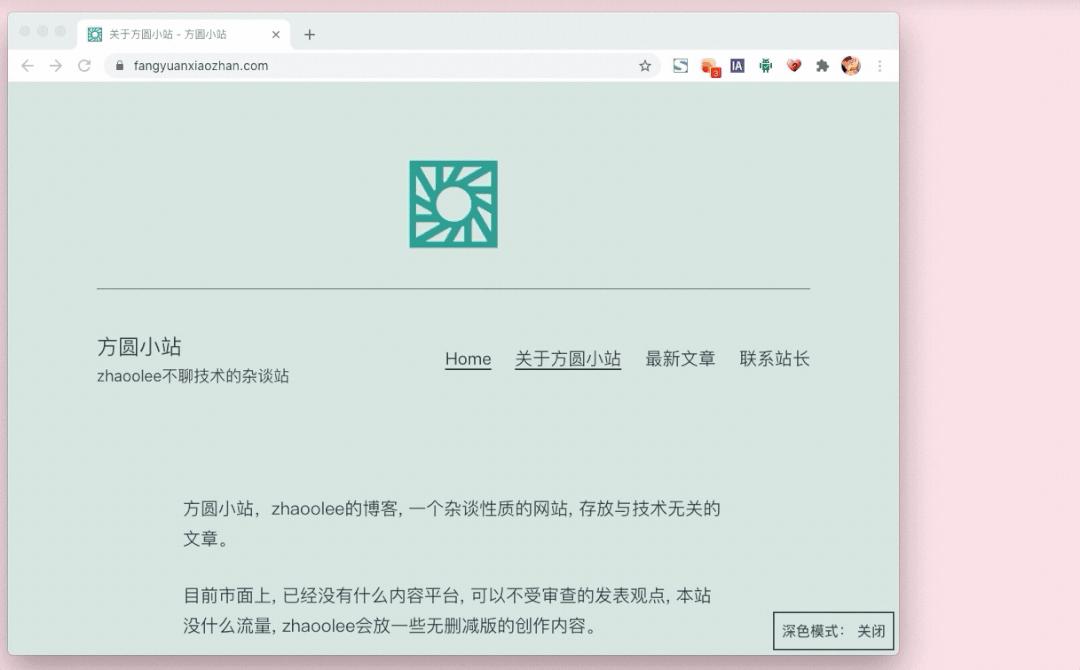Viewport: 1080px width, 670px height.
Task: Click the extension icon with the red '3' badge
Action: (x=709, y=66)
